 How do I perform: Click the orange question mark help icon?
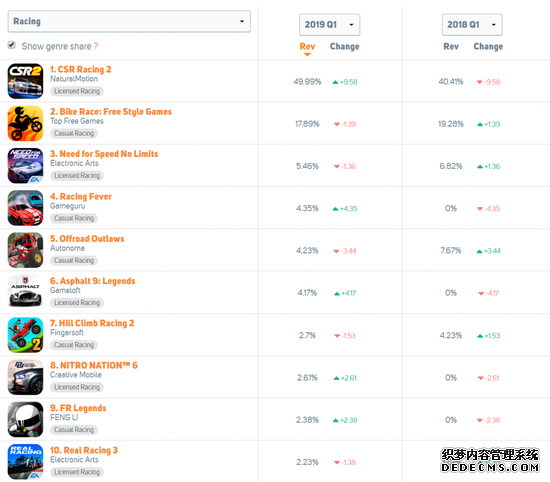tap(96, 46)
